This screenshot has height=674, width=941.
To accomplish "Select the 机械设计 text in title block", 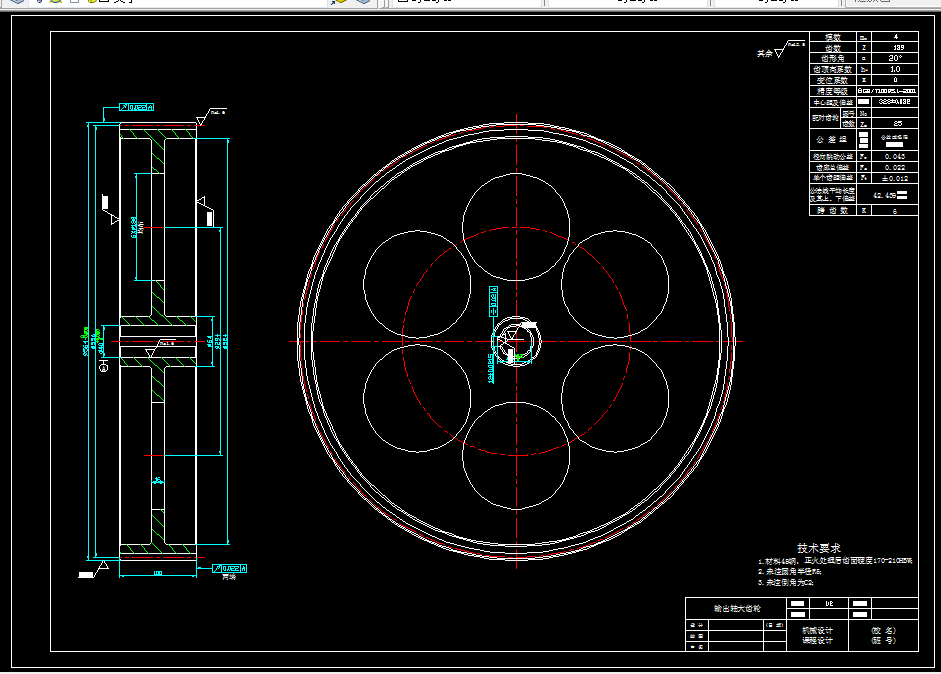I will 817,630.
